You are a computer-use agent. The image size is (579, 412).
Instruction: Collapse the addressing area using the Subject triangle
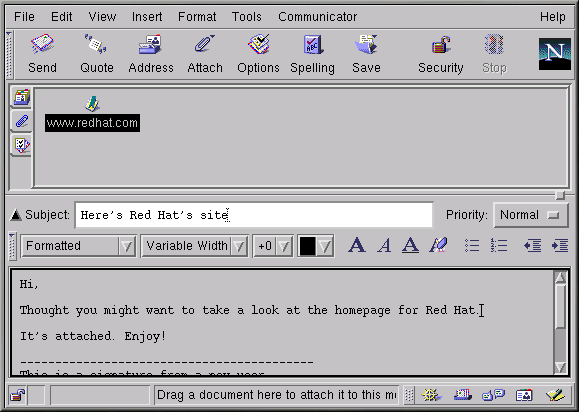pyautogui.click(x=16, y=214)
